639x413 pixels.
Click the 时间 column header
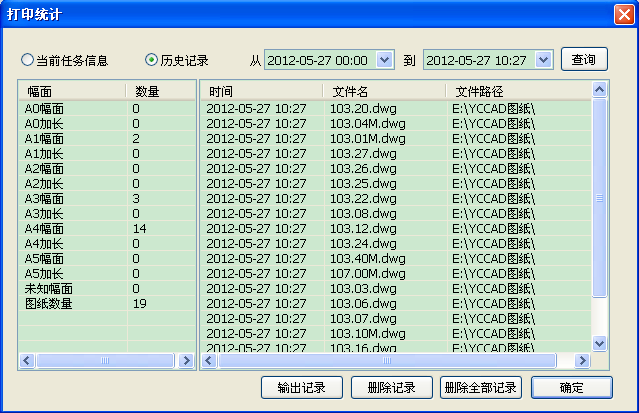point(262,91)
